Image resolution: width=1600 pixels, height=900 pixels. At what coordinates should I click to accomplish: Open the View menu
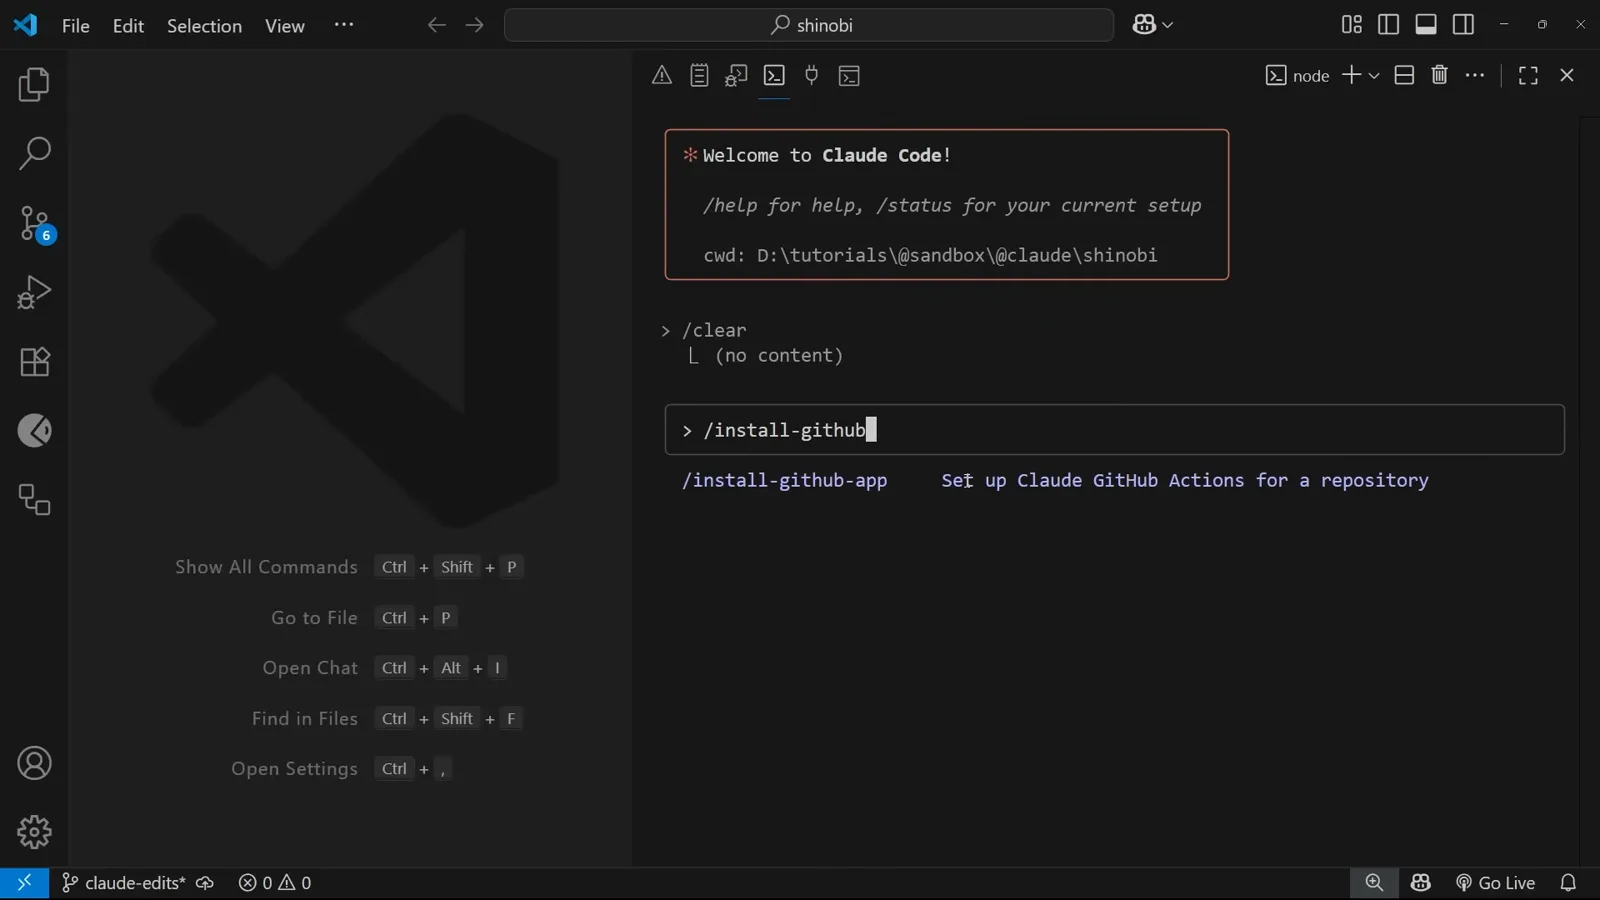pos(285,25)
